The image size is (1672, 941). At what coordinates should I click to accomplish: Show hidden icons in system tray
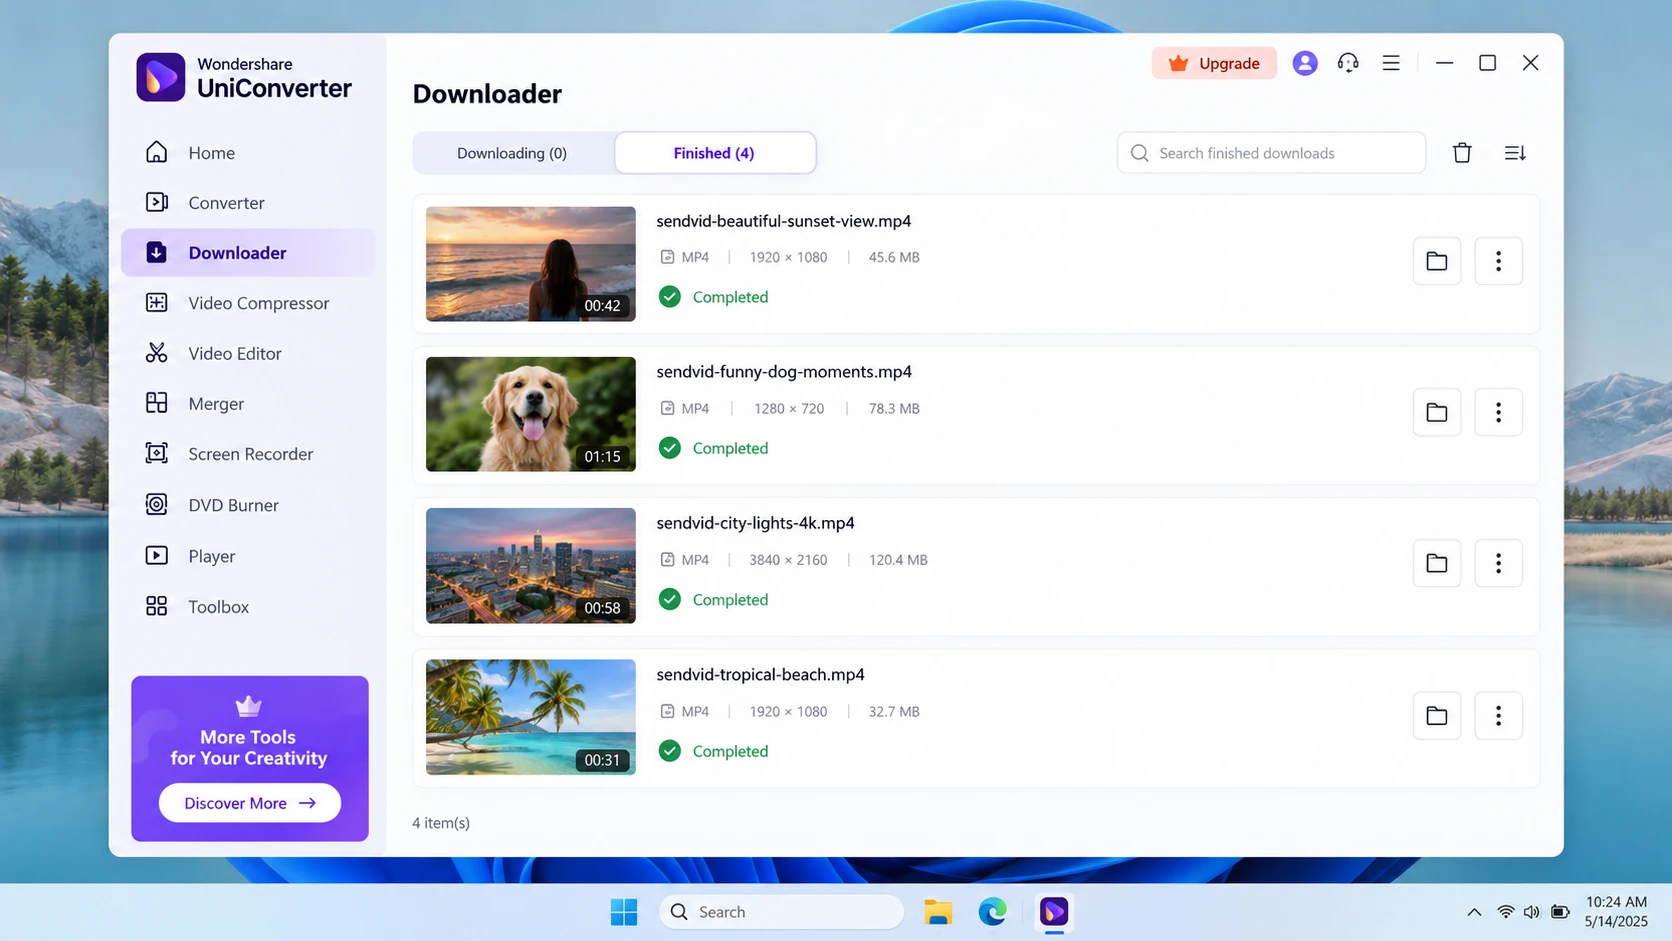1474,912
